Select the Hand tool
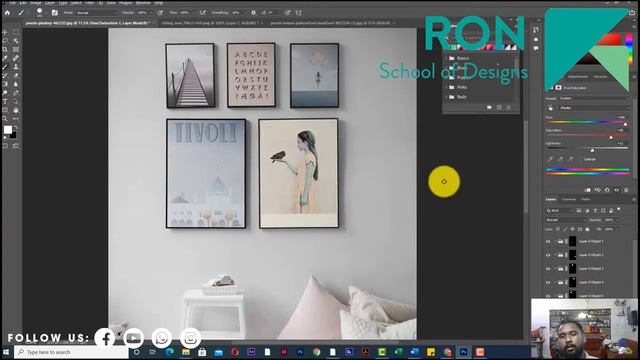The width and height of the screenshot is (640, 360). (x=16, y=110)
